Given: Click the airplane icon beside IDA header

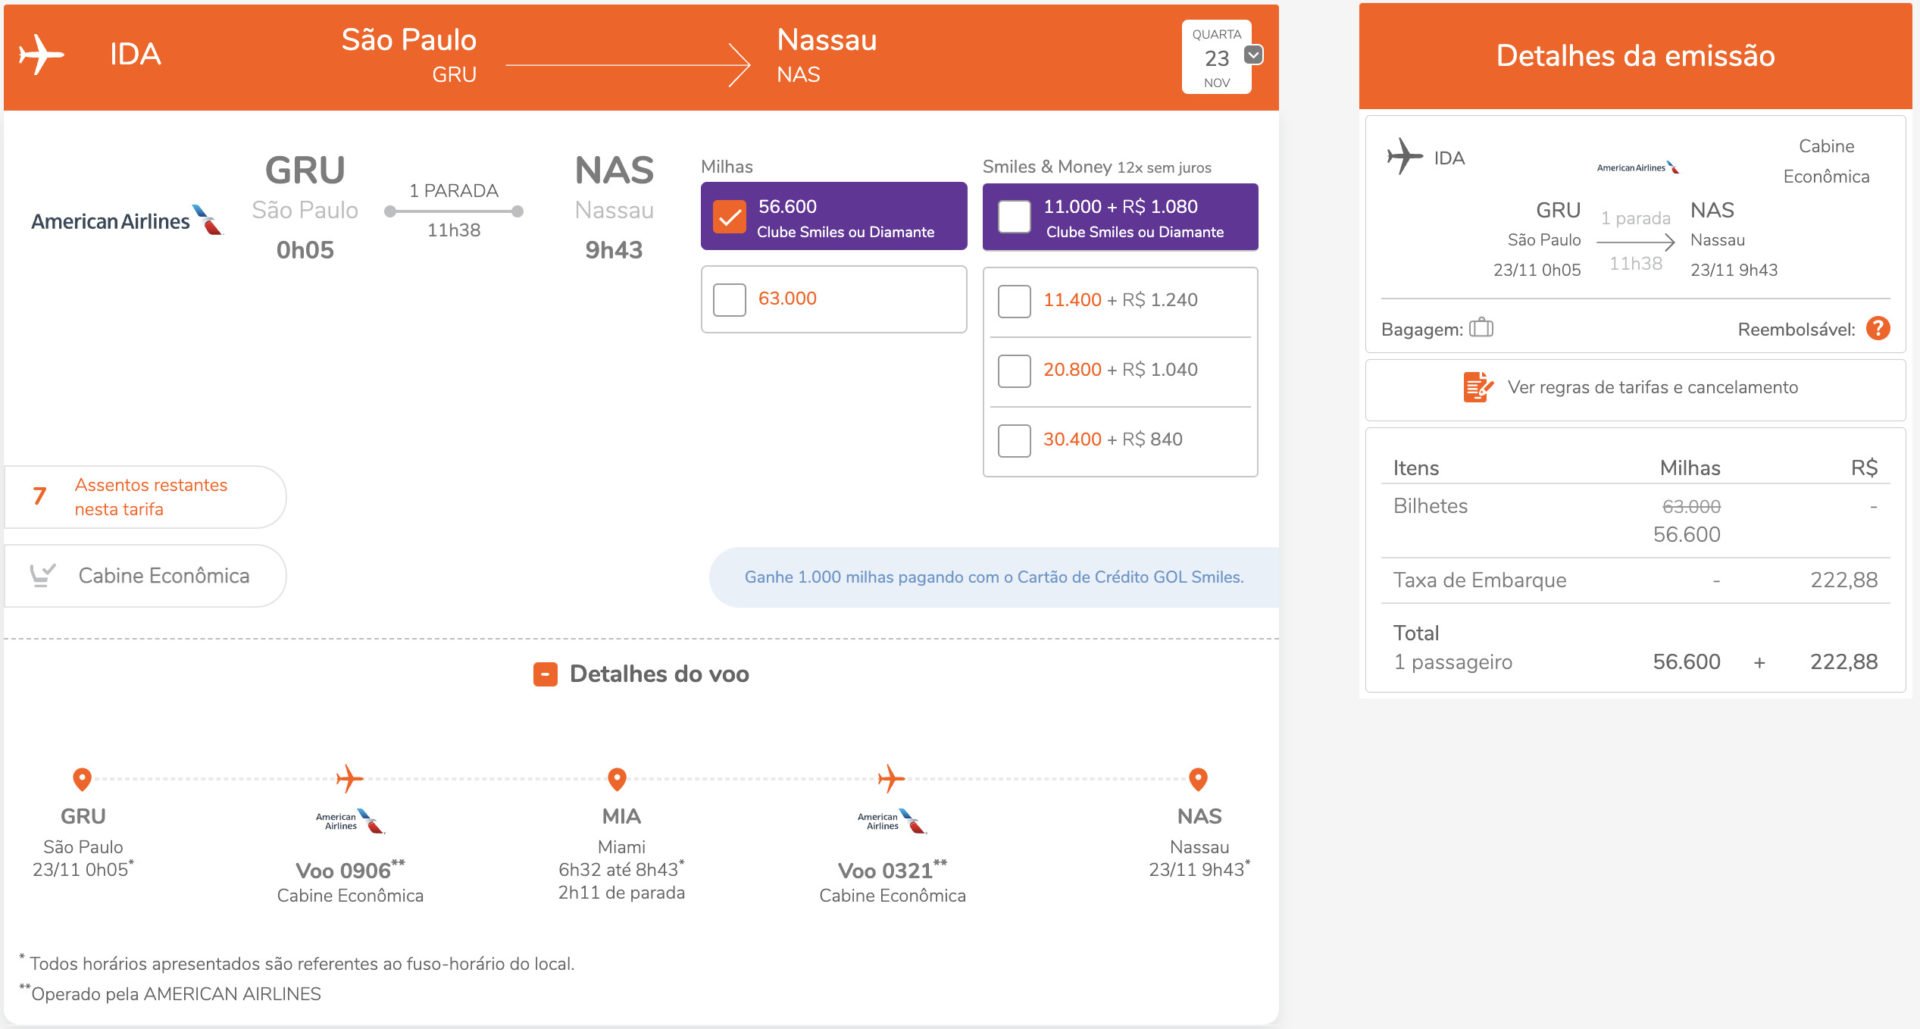Looking at the screenshot, I should pos(41,55).
